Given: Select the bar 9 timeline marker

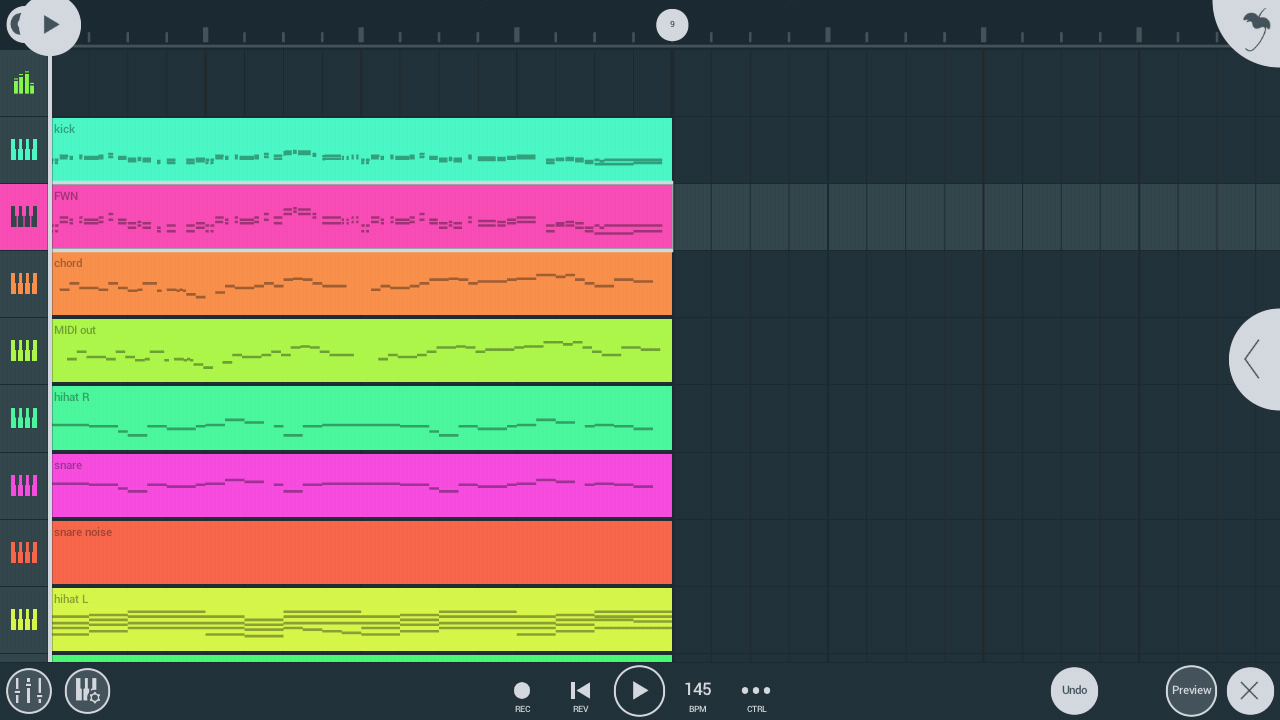Looking at the screenshot, I should 672,25.
